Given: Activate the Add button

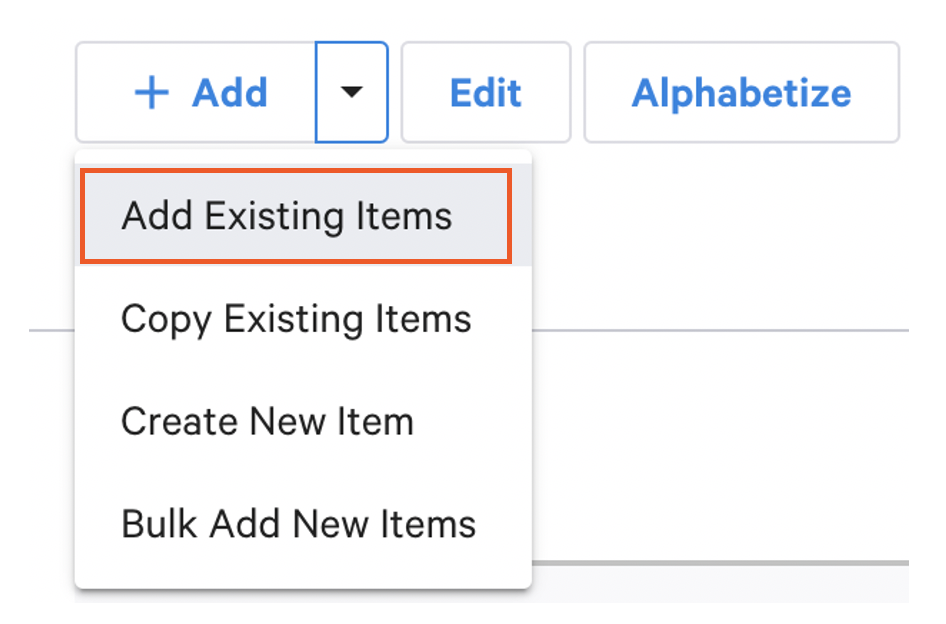Looking at the screenshot, I should pos(197,92).
